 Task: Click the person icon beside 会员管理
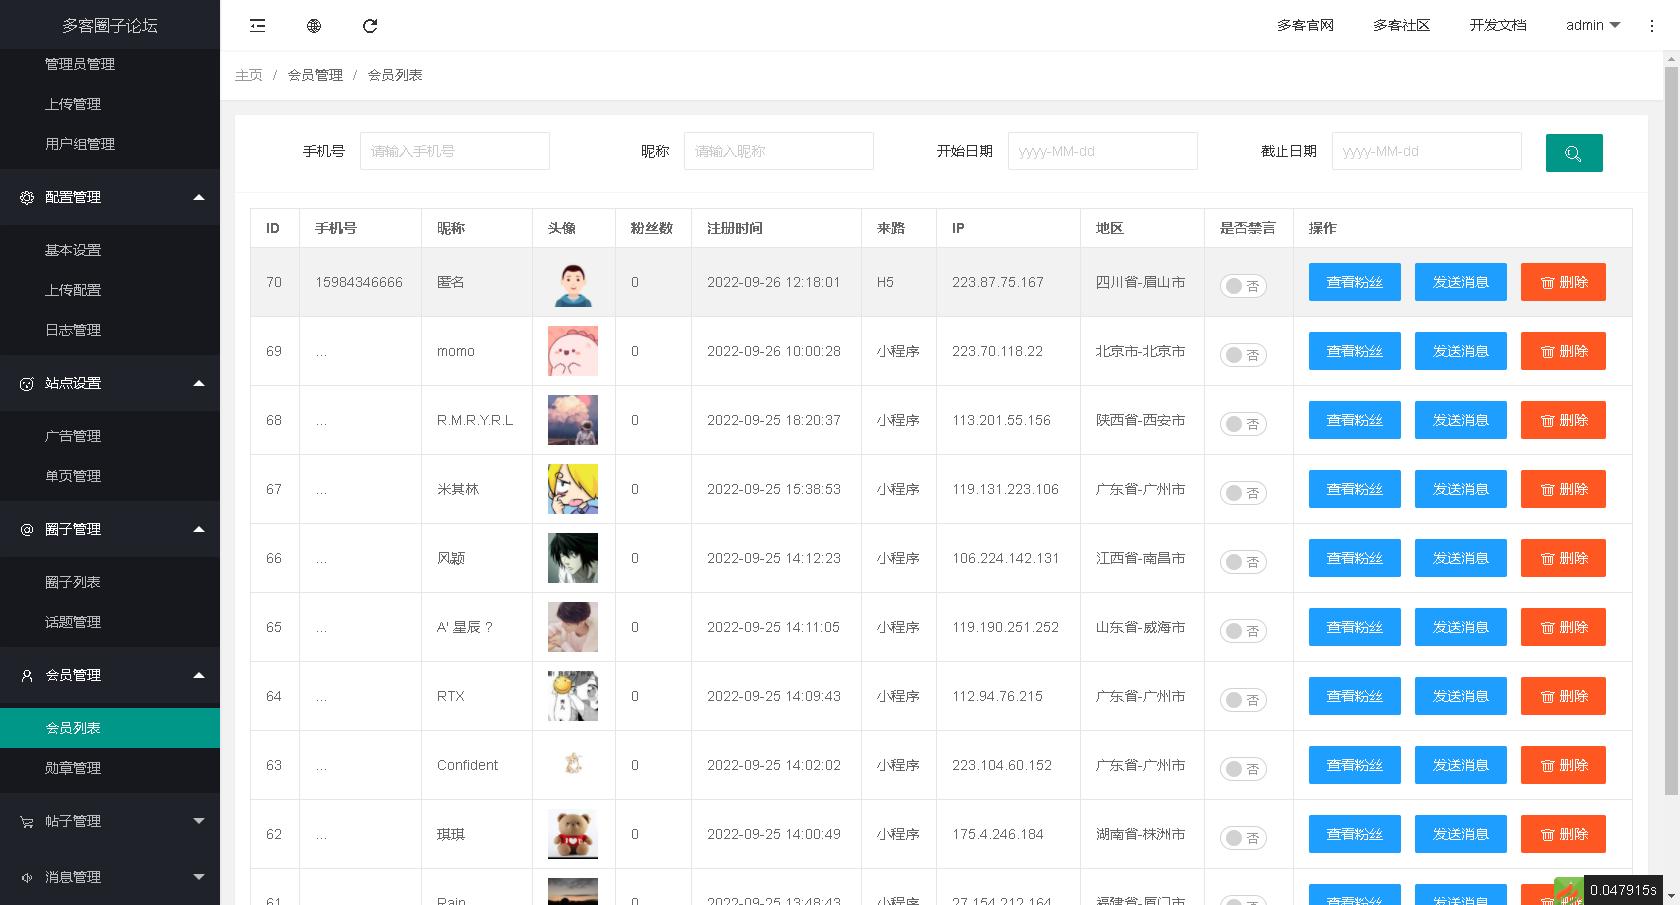(x=26, y=675)
